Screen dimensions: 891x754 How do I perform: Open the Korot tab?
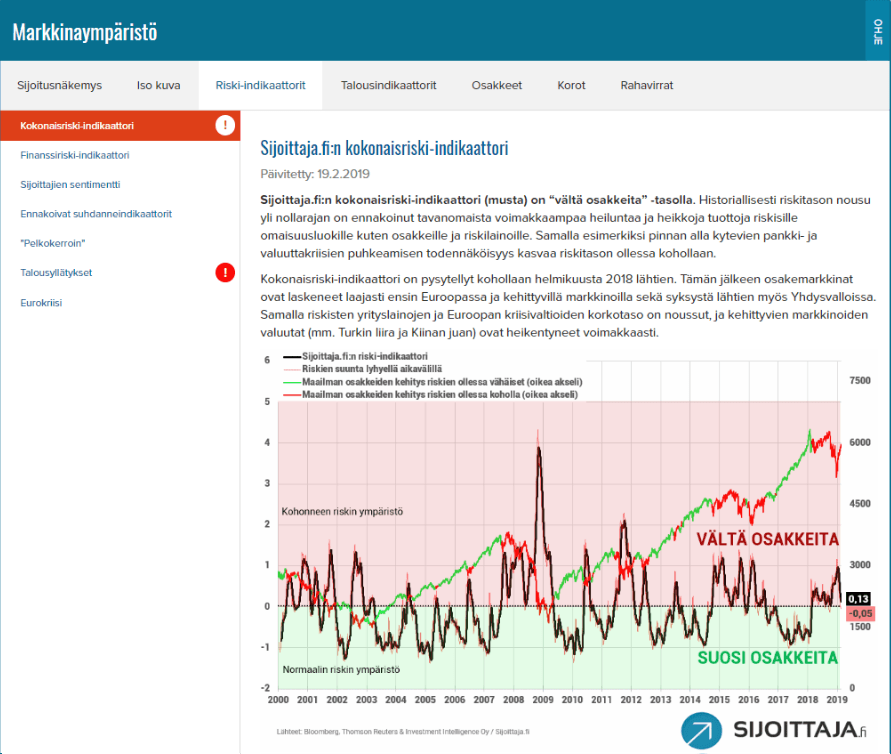571,85
